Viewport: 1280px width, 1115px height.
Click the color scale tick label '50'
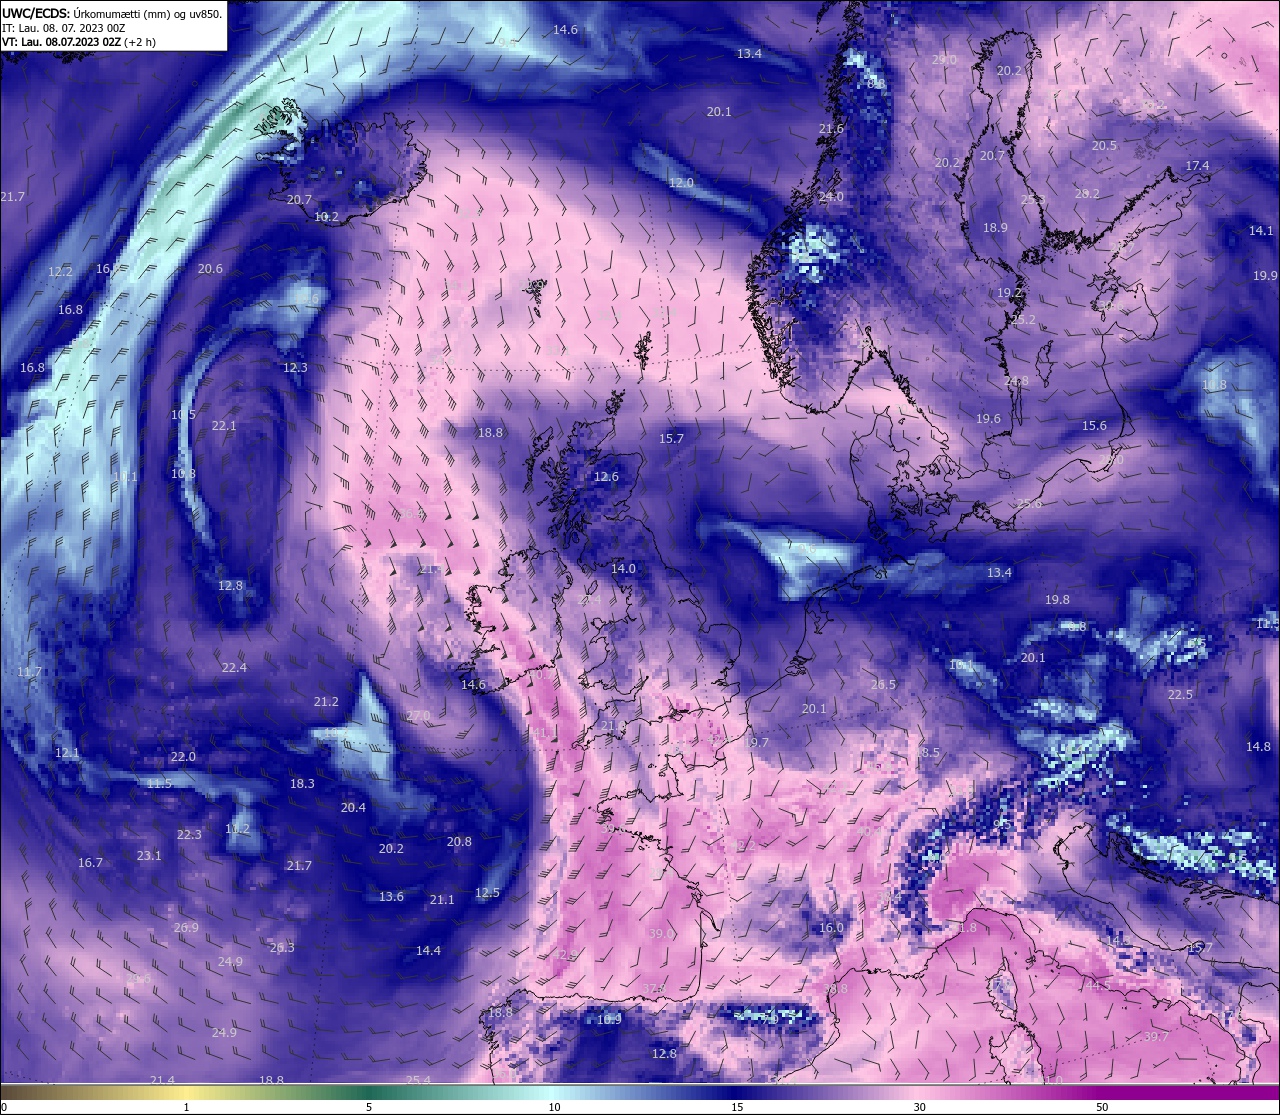click(x=1102, y=1107)
